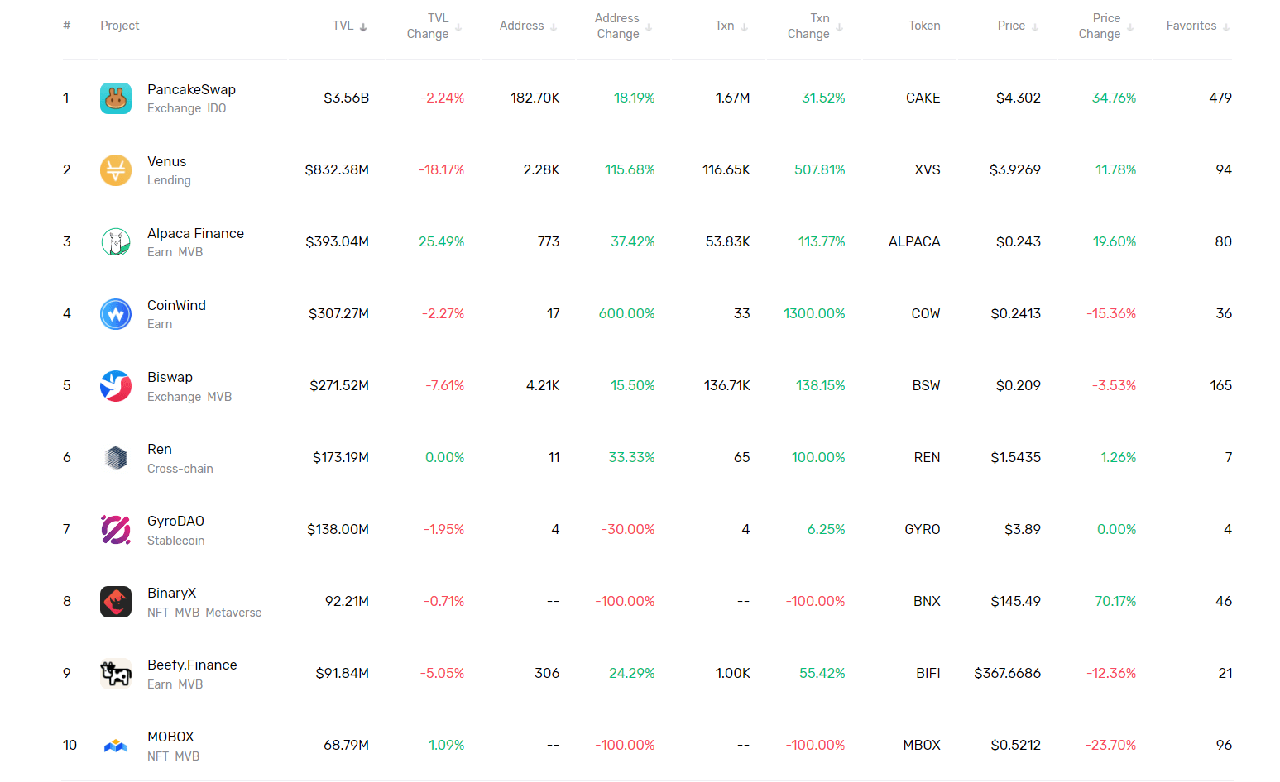Click Ren TVL value $173.19M

pos(341,458)
